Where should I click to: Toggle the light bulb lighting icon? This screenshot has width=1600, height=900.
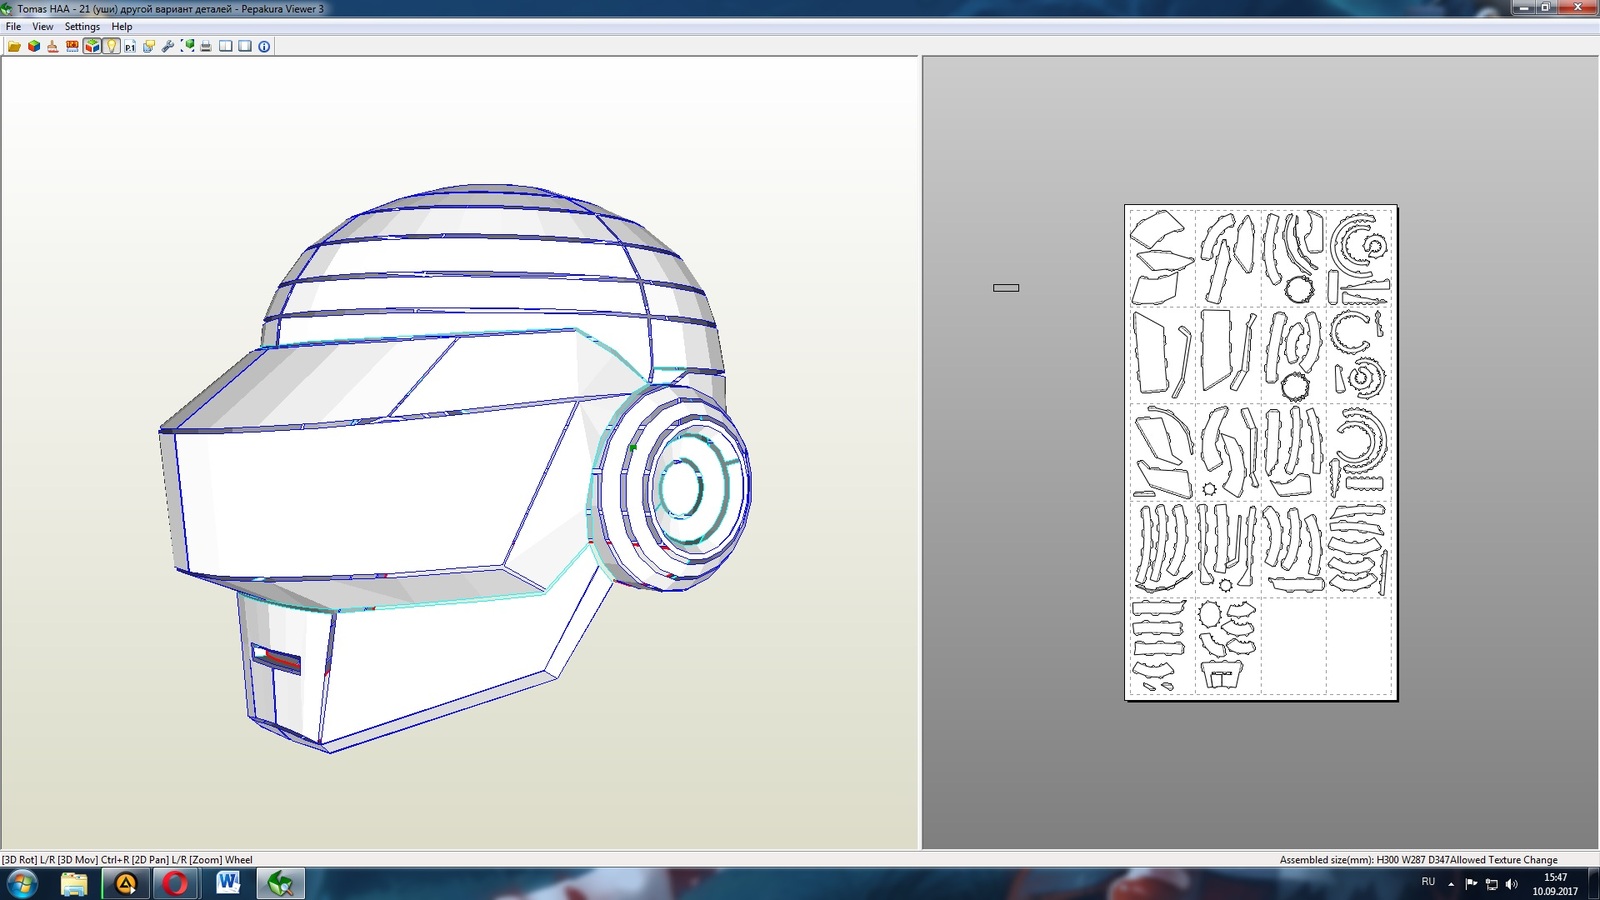110,46
